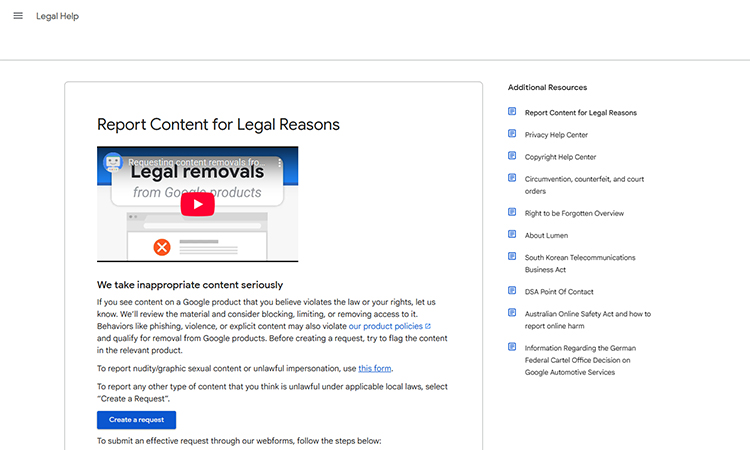Click the 'Report Content for Legal Reasons' page heading

point(218,124)
